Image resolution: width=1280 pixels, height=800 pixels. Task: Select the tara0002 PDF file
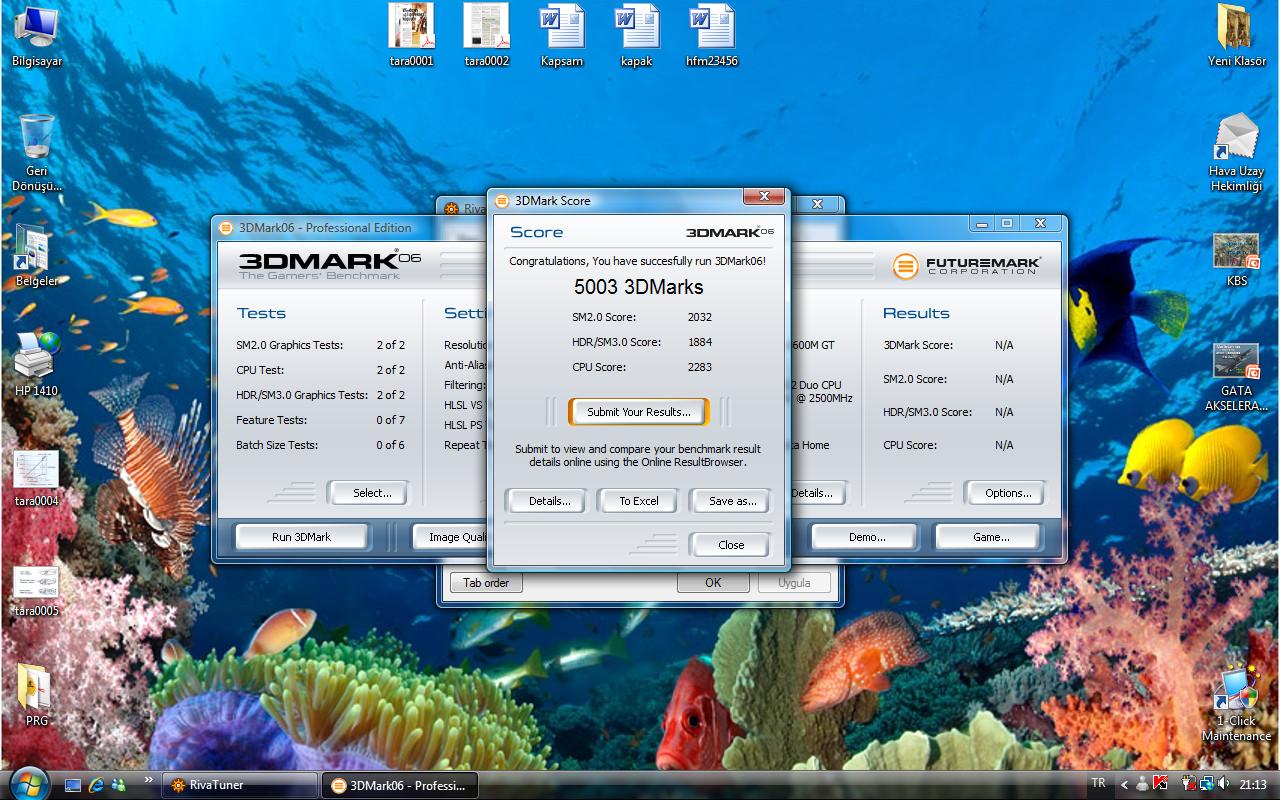coord(487,35)
